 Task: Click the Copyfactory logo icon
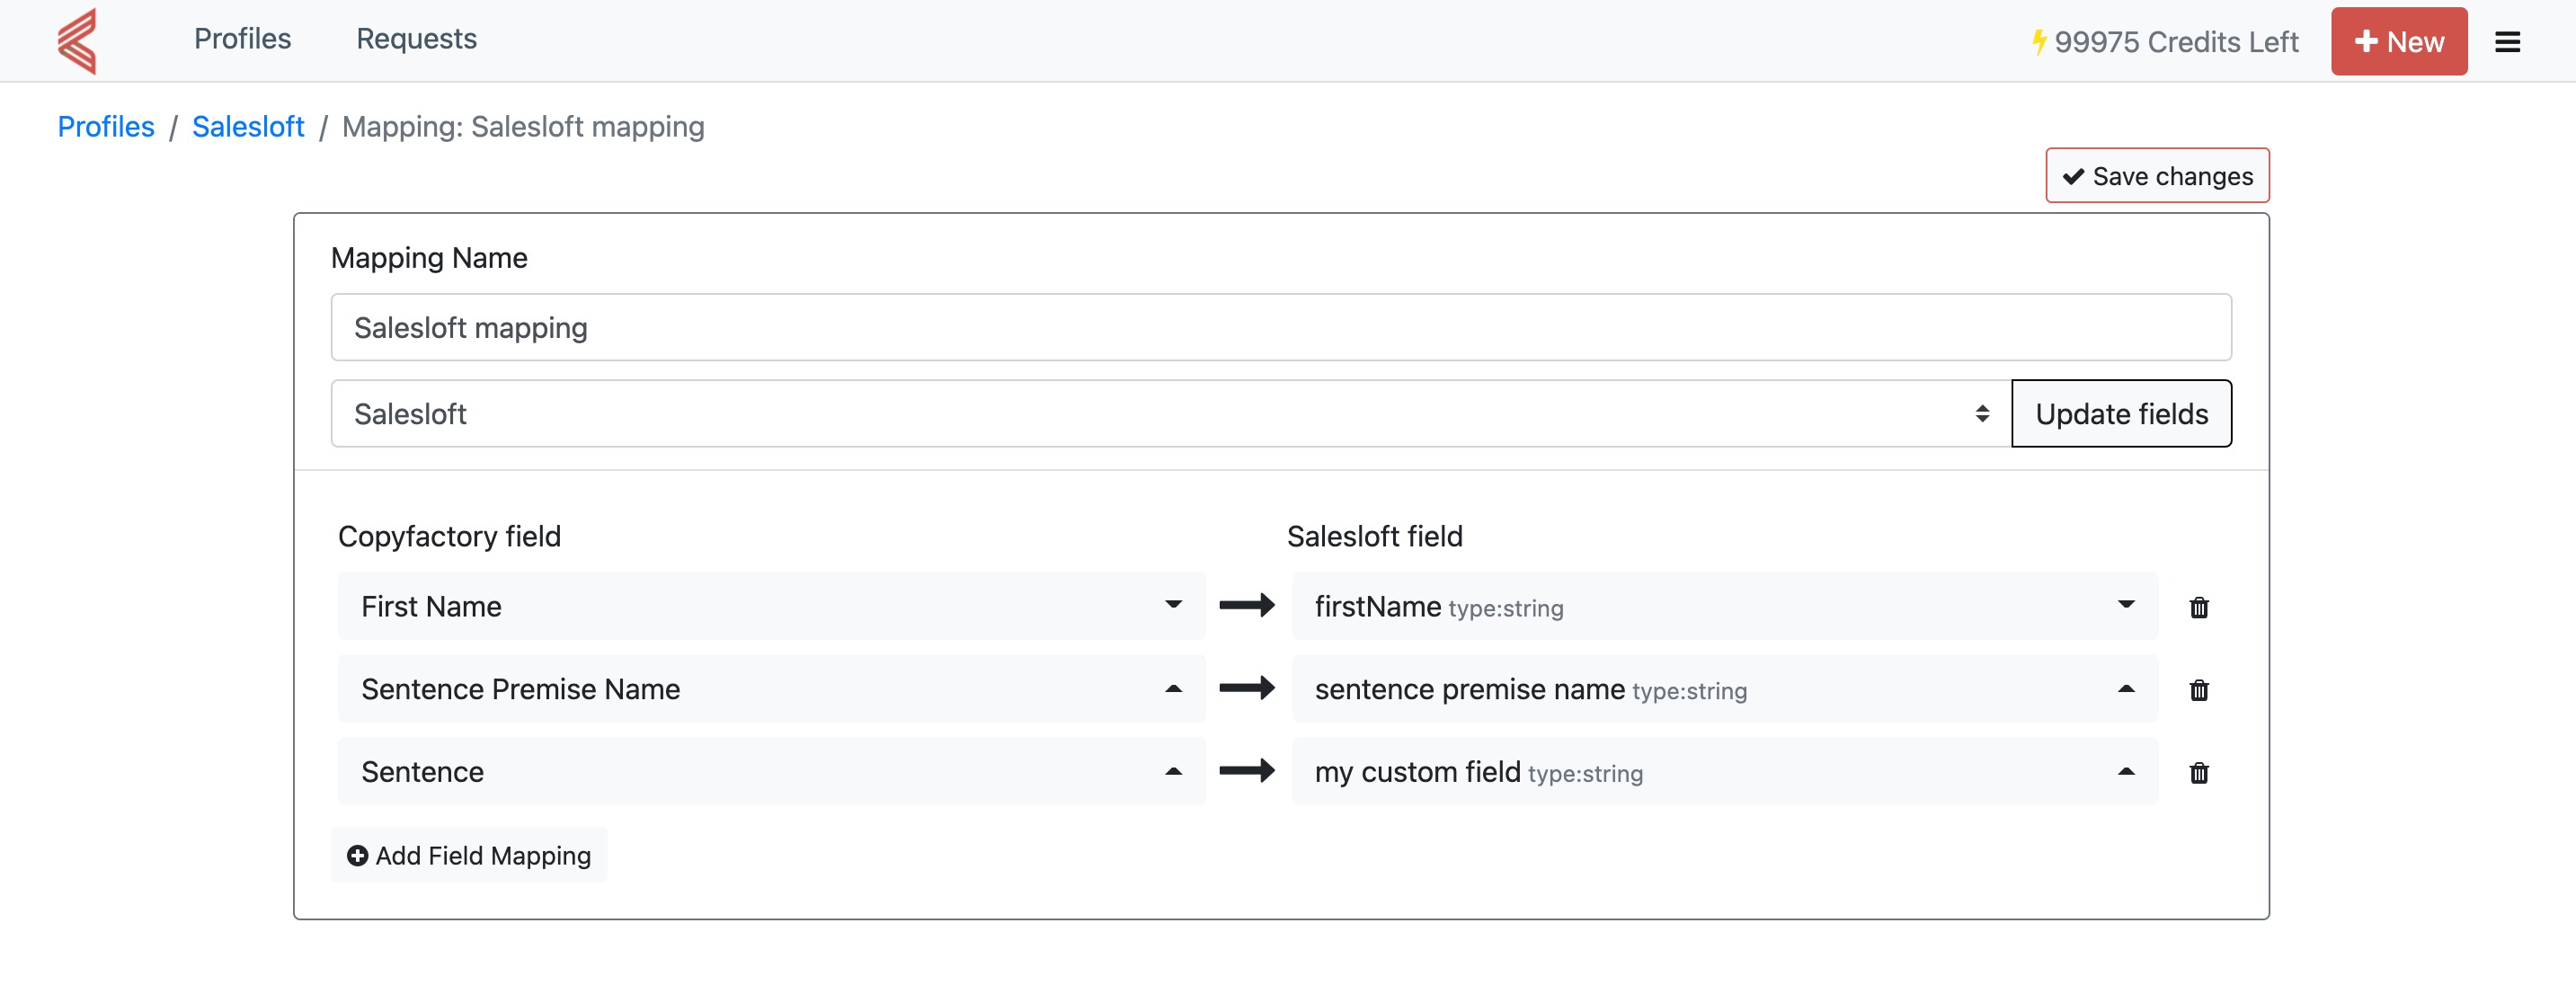click(77, 41)
